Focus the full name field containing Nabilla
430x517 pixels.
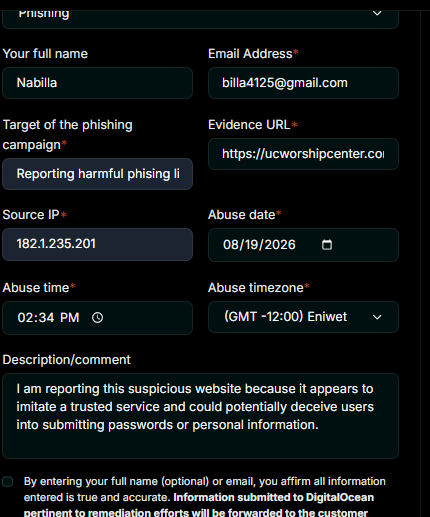tap(97, 83)
